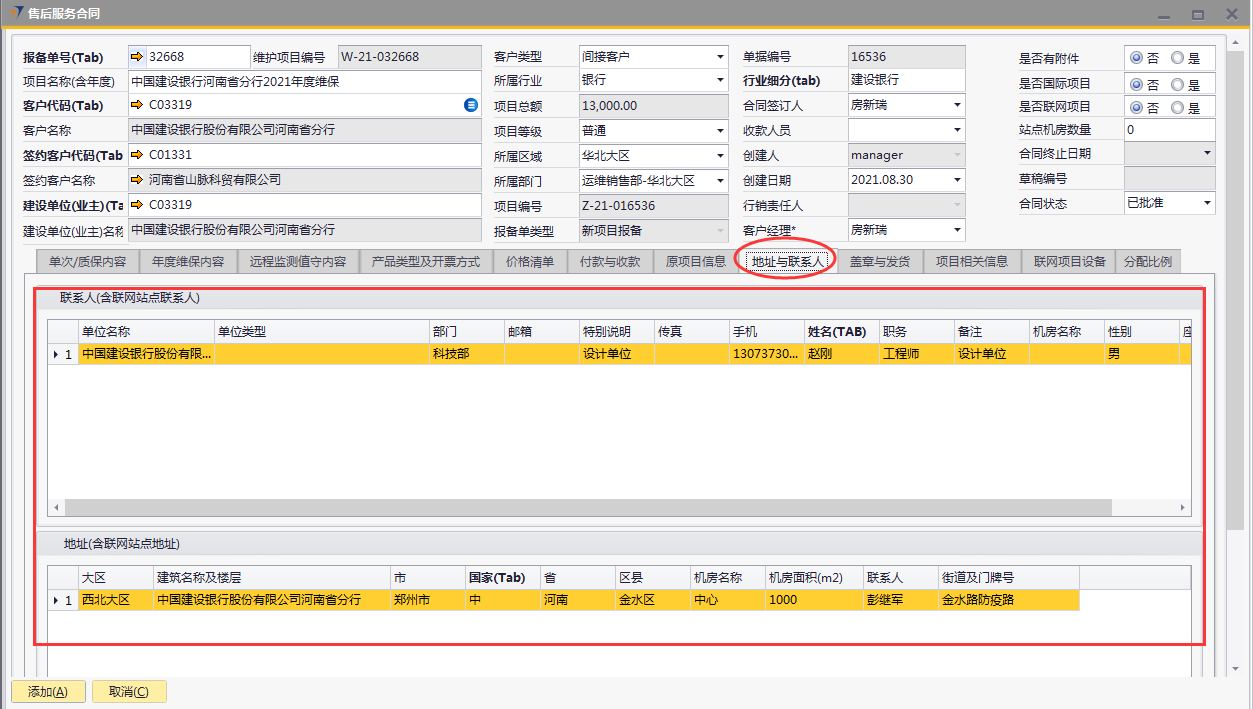The image size is (1253, 709).
Task: Open the 创建日期 date picker dropdown
Action: point(958,181)
